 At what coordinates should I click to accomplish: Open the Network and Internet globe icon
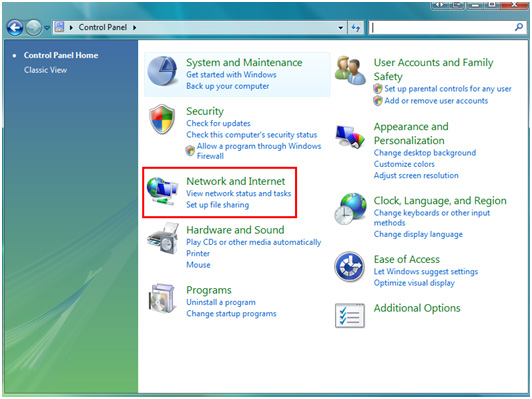(163, 191)
